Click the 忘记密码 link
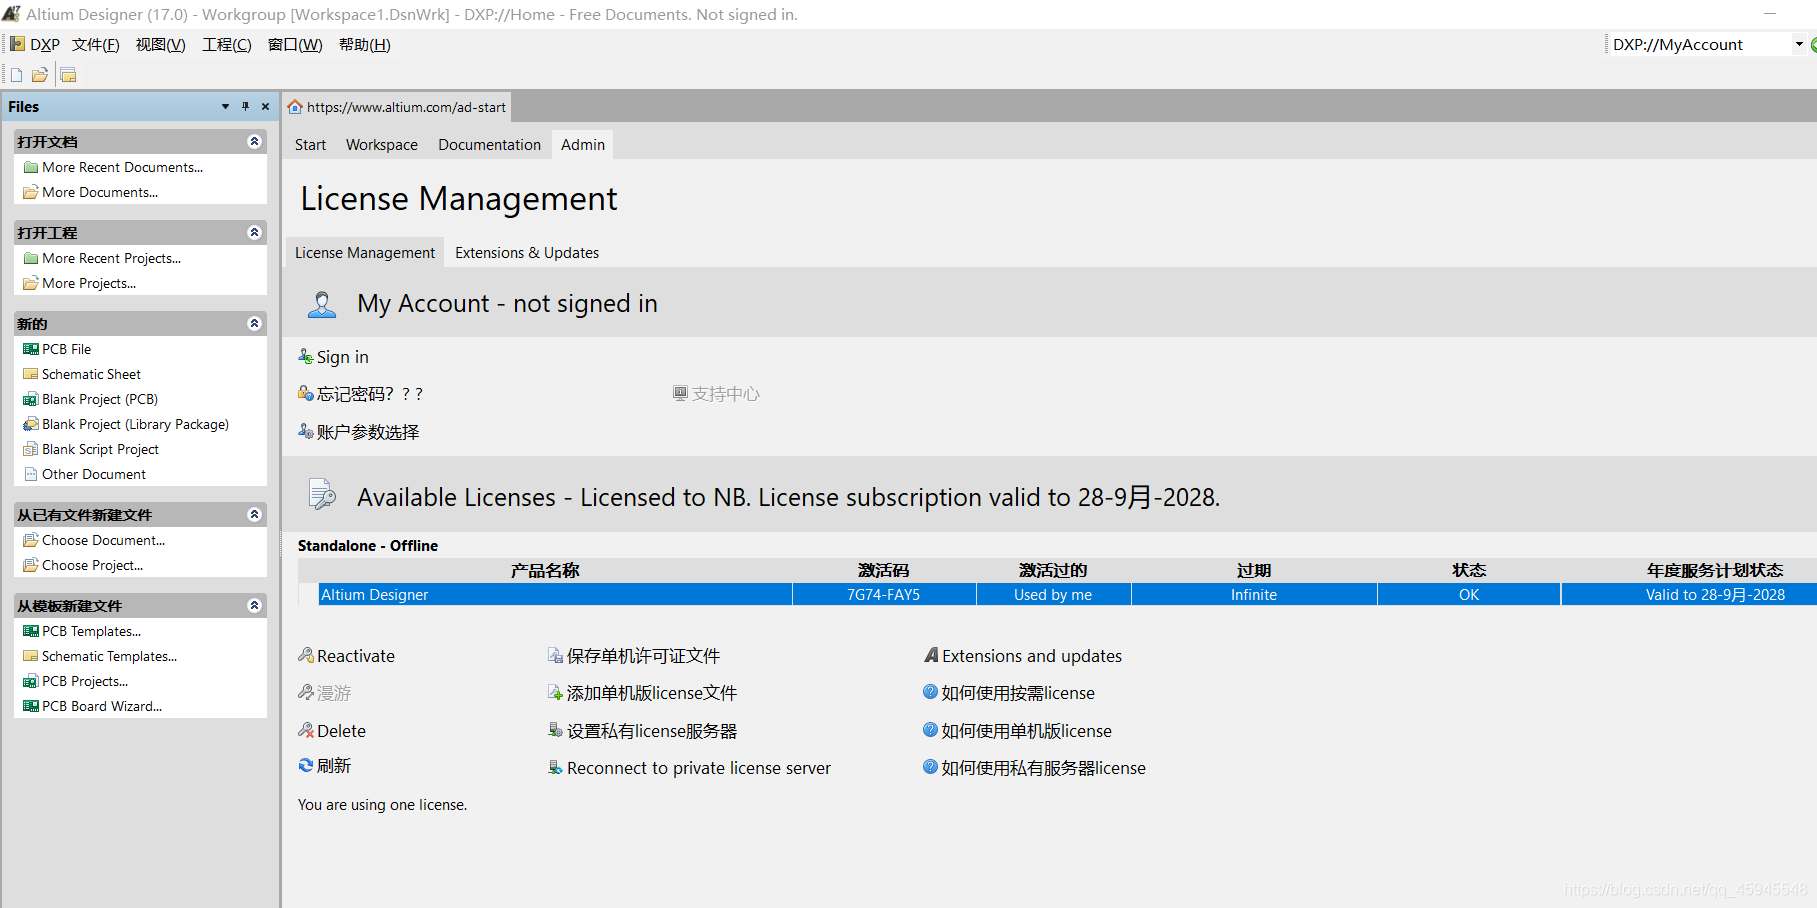This screenshot has width=1817, height=908. 370,394
